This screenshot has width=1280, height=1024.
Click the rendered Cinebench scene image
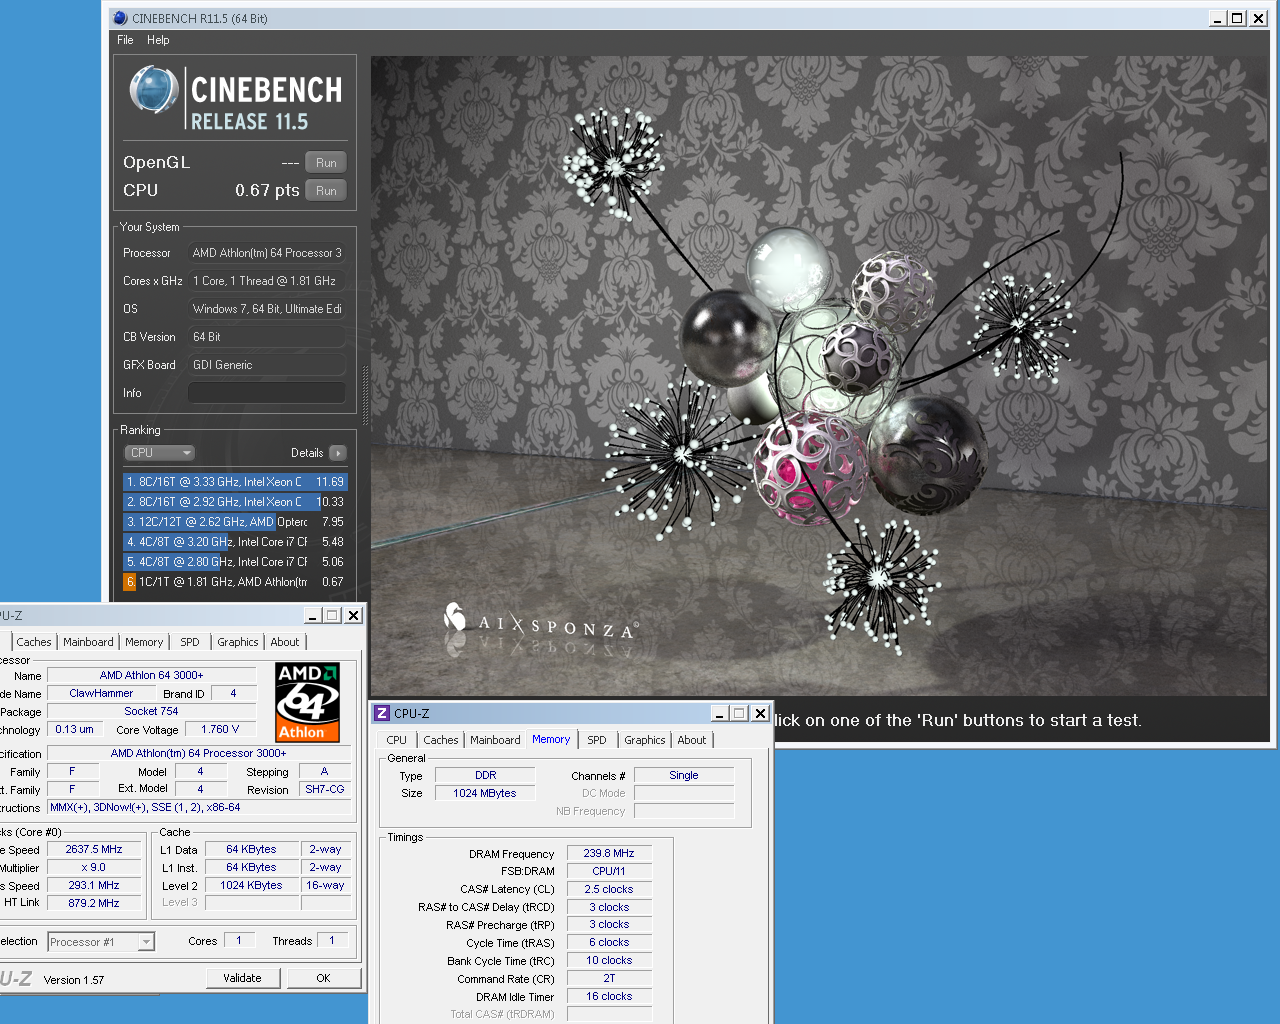(819, 375)
